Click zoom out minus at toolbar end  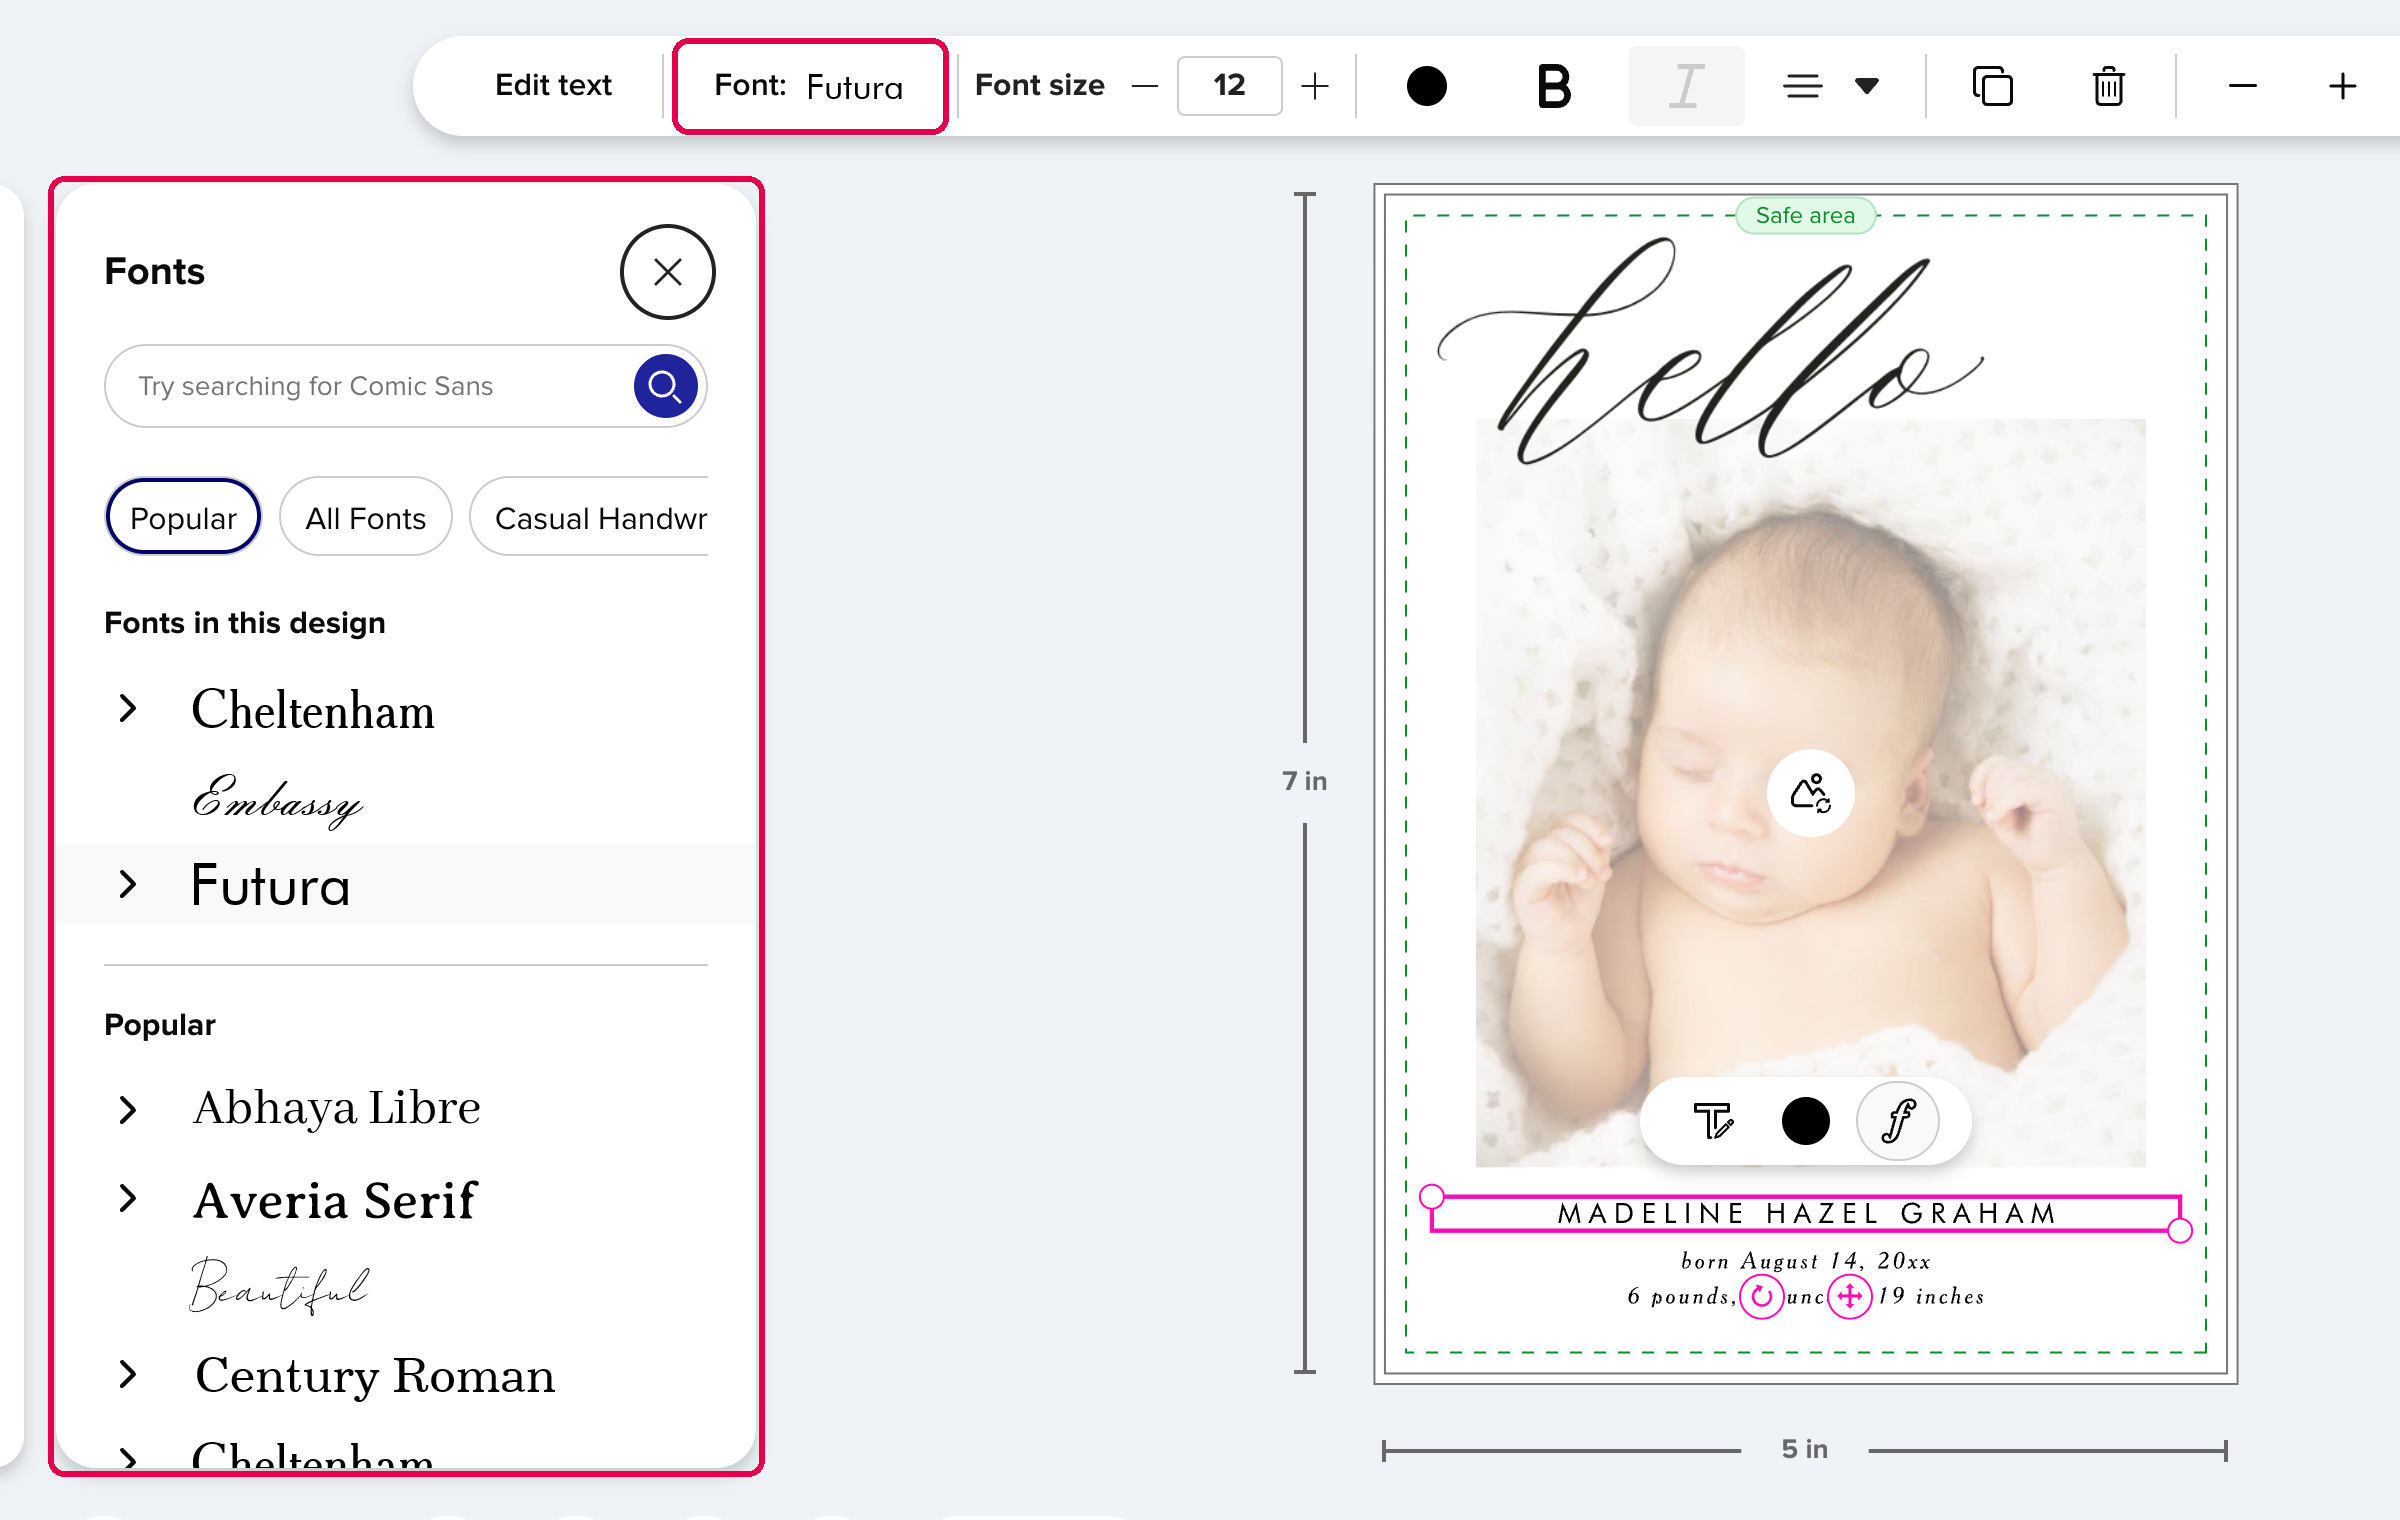[x=2243, y=86]
